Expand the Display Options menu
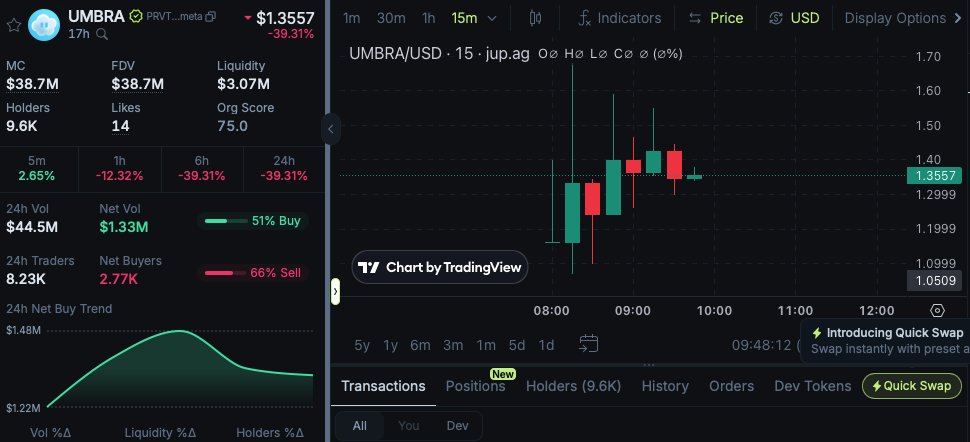This screenshot has width=970, height=442. (x=895, y=18)
